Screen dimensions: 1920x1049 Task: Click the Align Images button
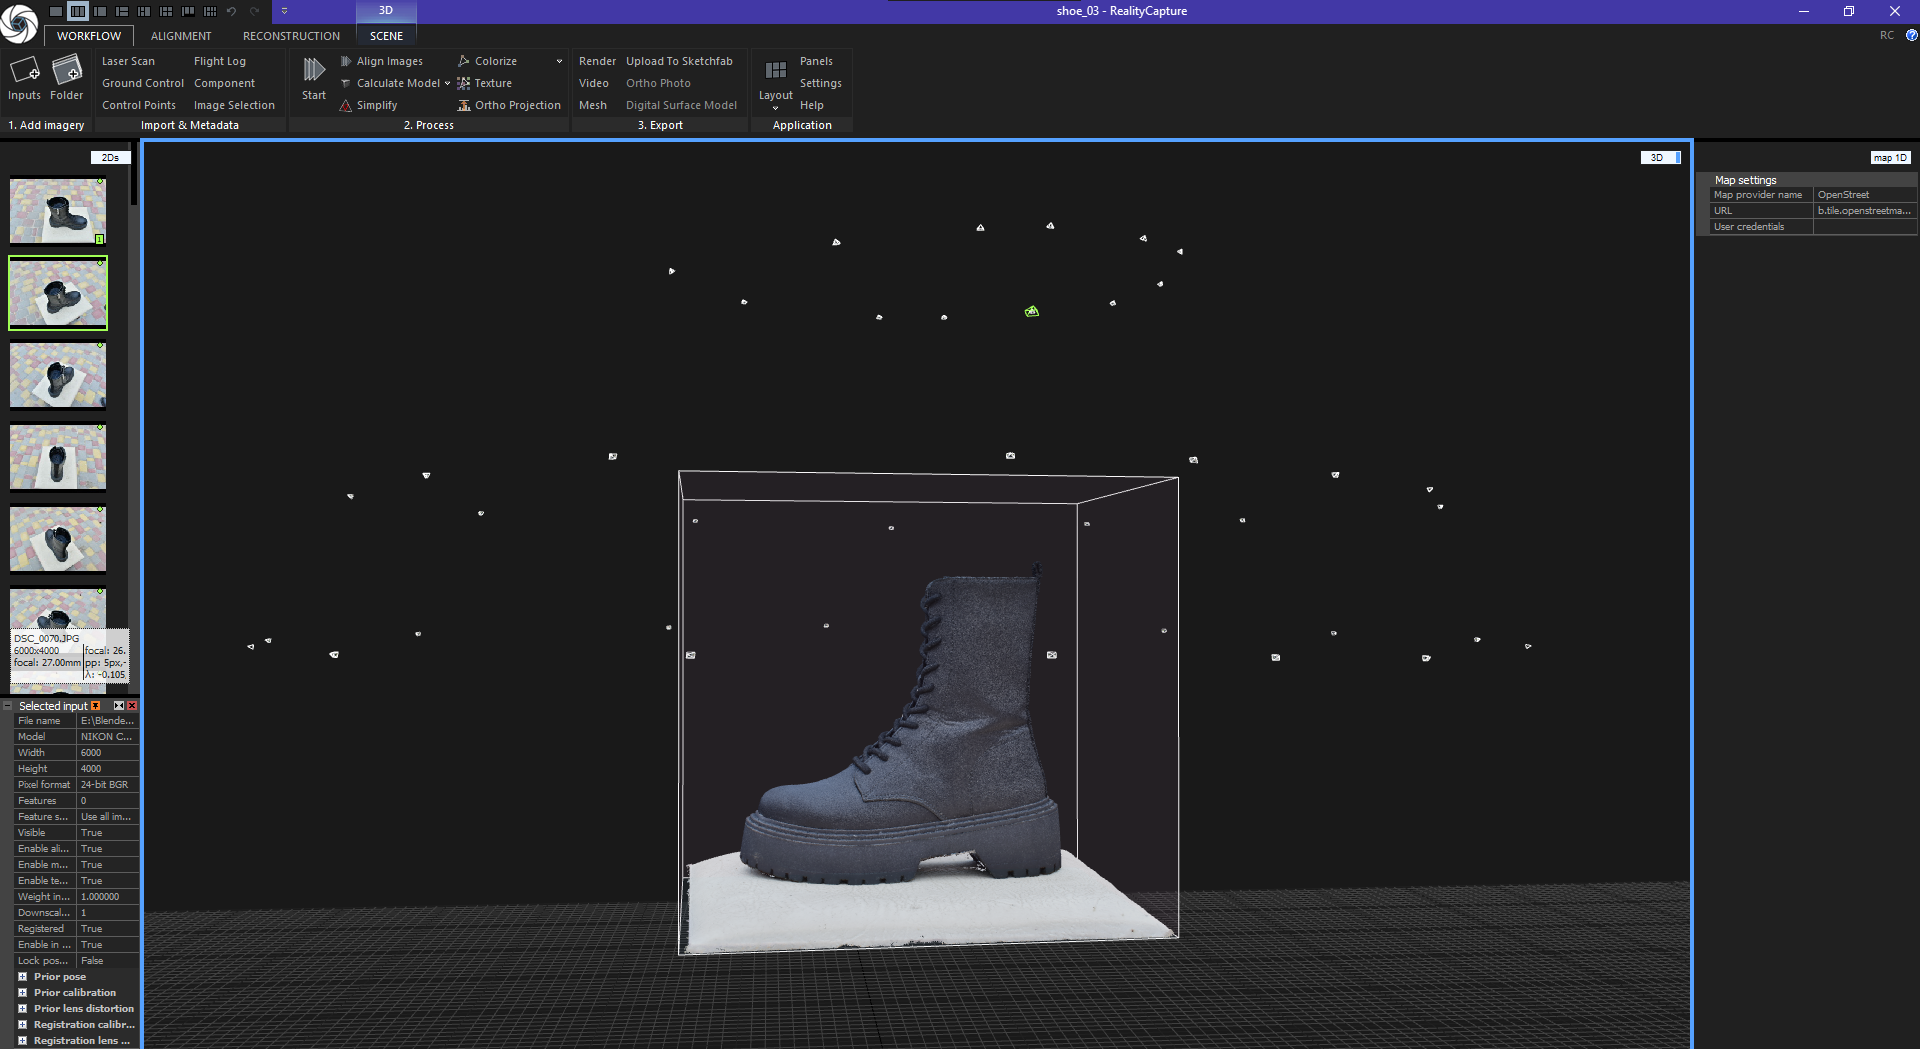[389, 62]
